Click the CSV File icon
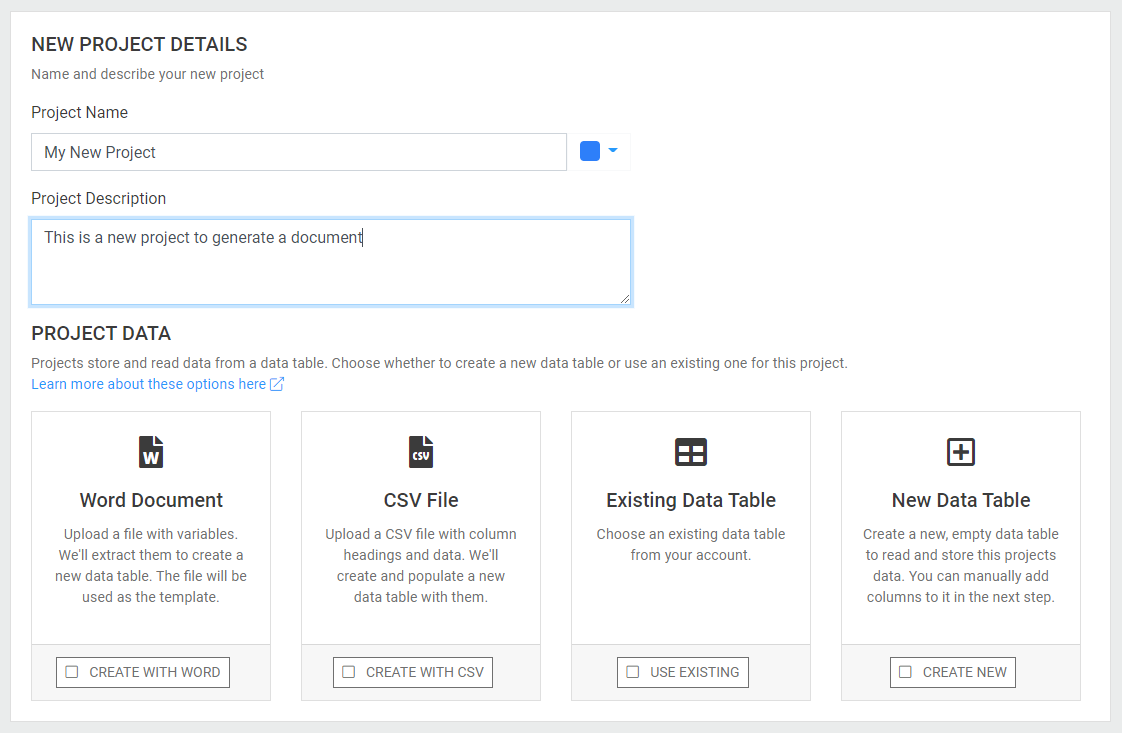 [x=421, y=452]
